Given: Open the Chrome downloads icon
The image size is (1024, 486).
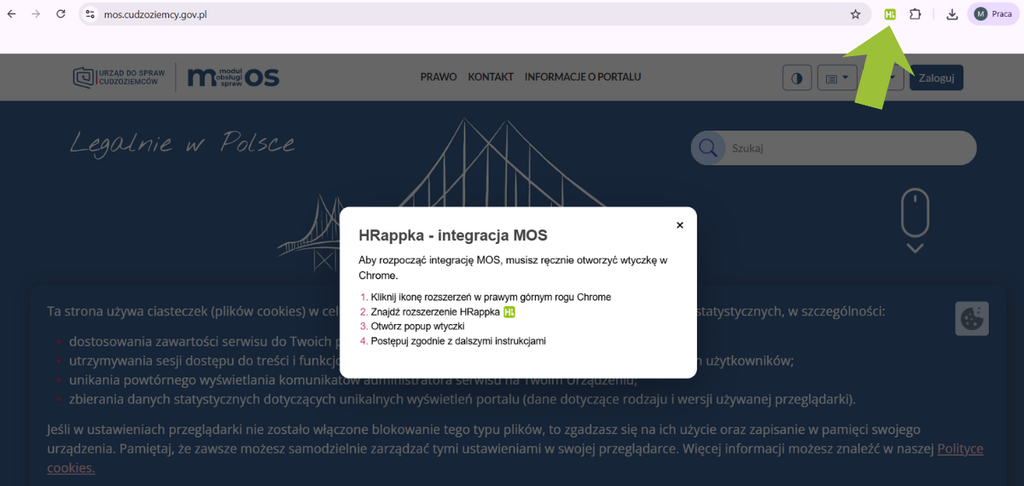Looking at the screenshot, I should pyautogui.click(x=952, y=14).
